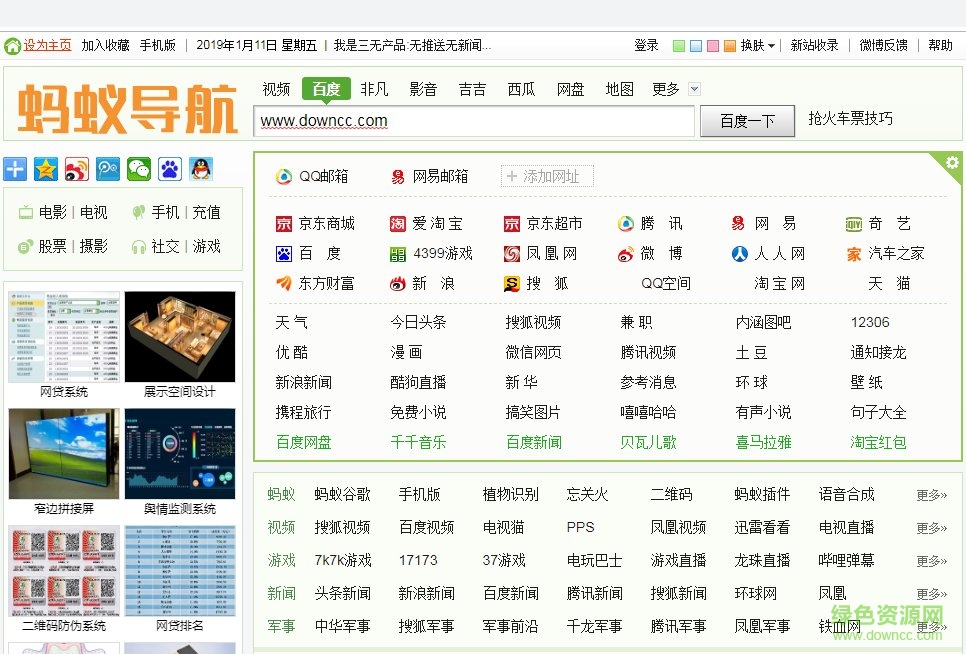Viewport: 966px width, 654px height.
Task: Switch to the 视频 search tab
Action: point(275,88)
